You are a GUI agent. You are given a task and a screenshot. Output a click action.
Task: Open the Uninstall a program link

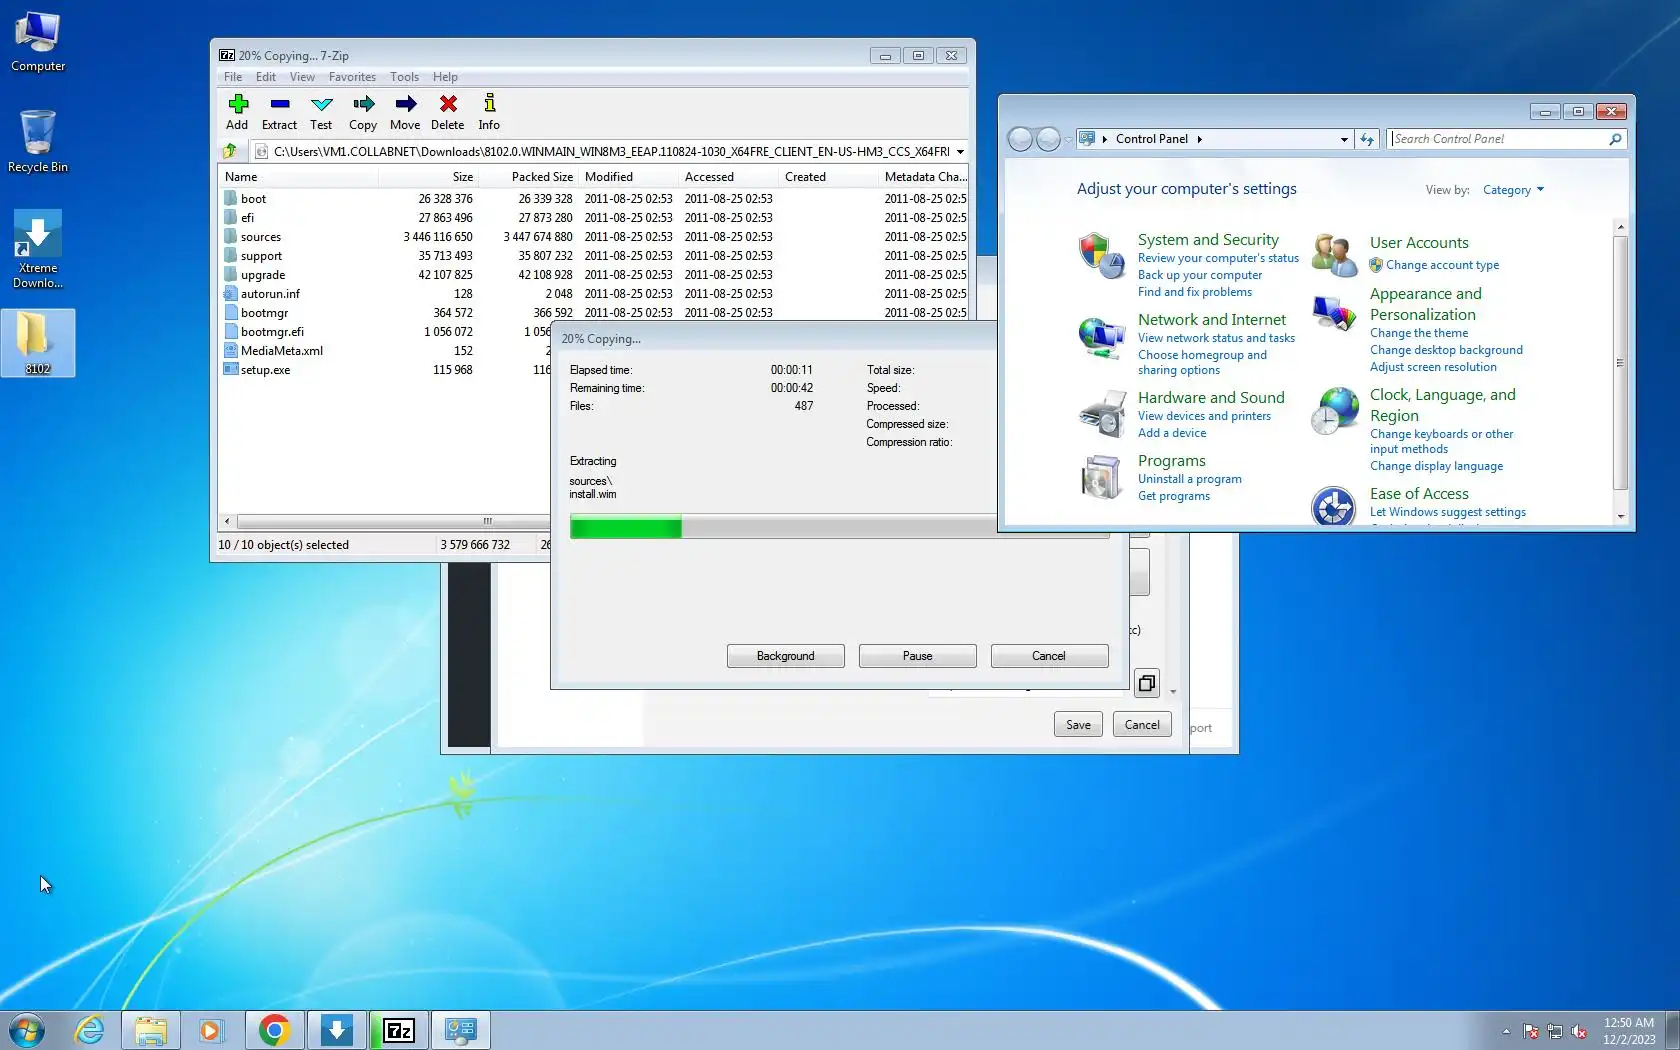click(1190, 479)
